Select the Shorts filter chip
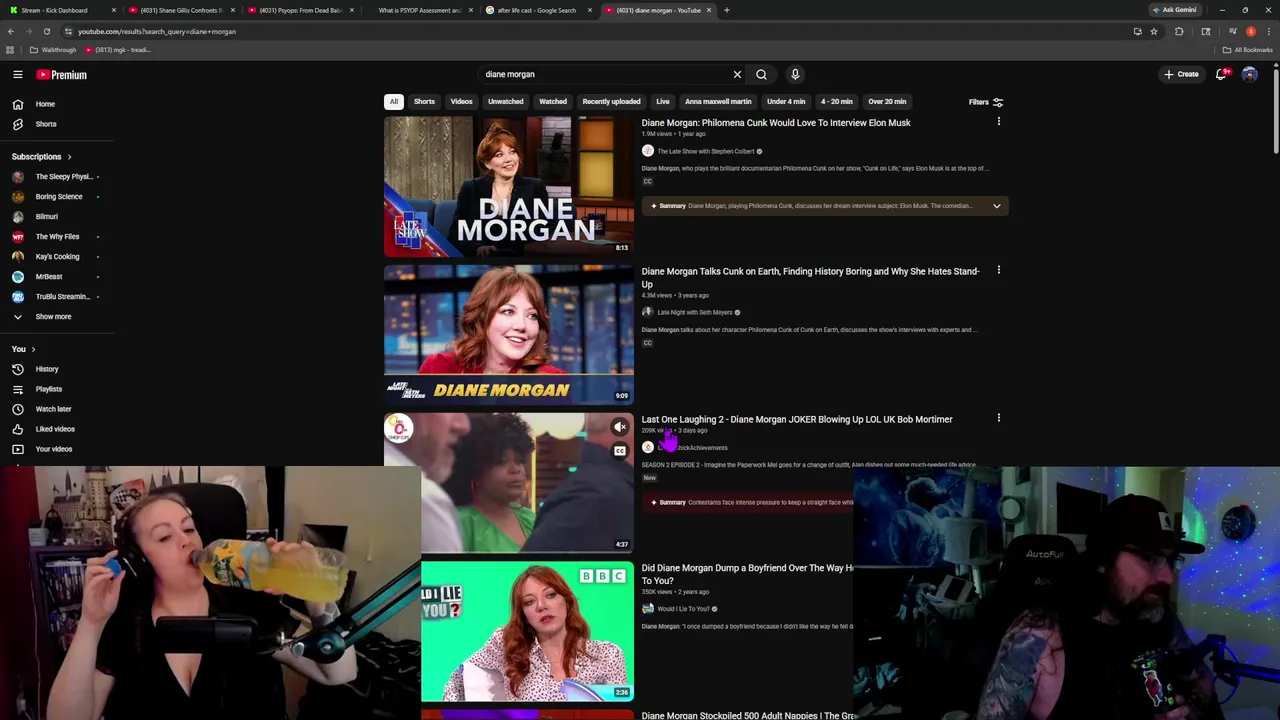Viewport: 1280px width, 720px height. 424,101
